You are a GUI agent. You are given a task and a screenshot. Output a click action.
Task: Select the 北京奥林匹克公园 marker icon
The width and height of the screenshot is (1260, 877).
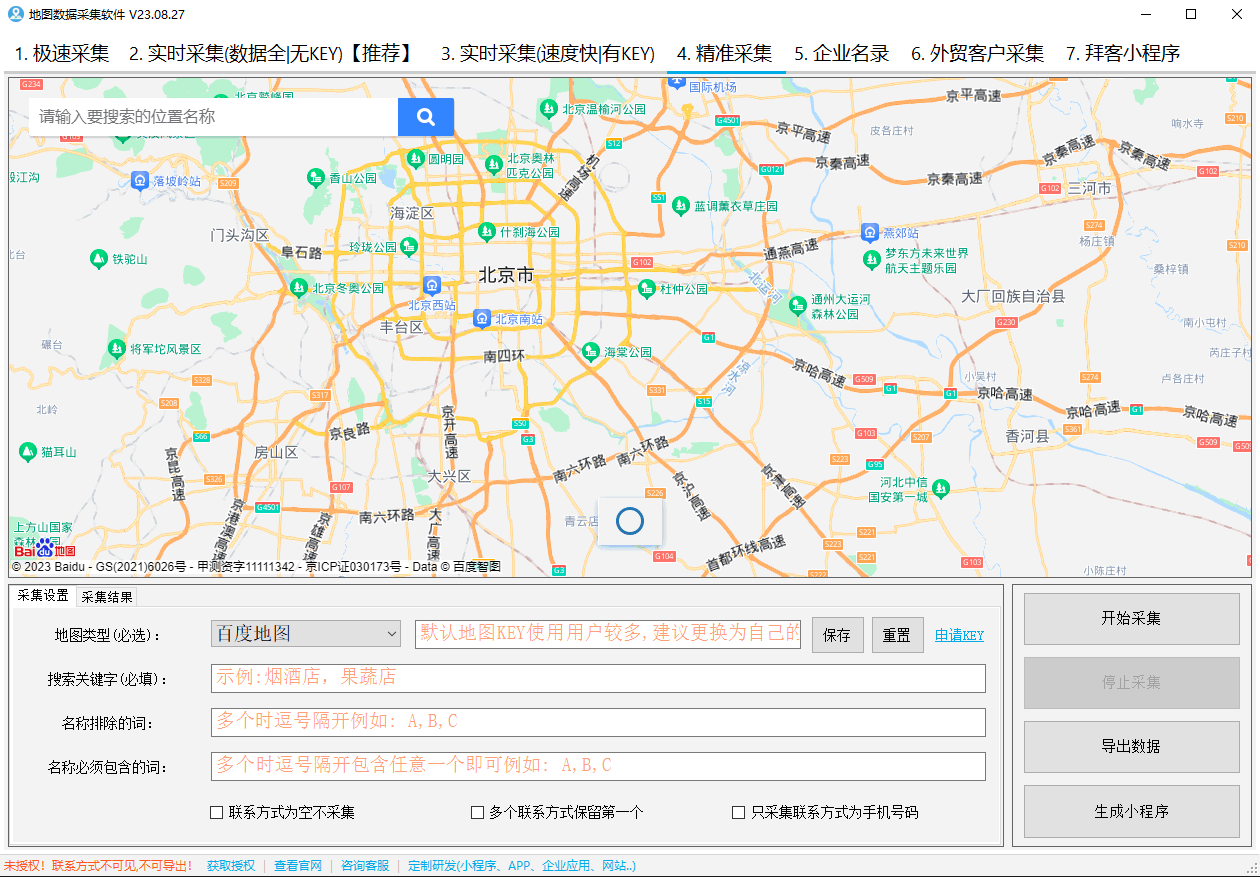493,164
